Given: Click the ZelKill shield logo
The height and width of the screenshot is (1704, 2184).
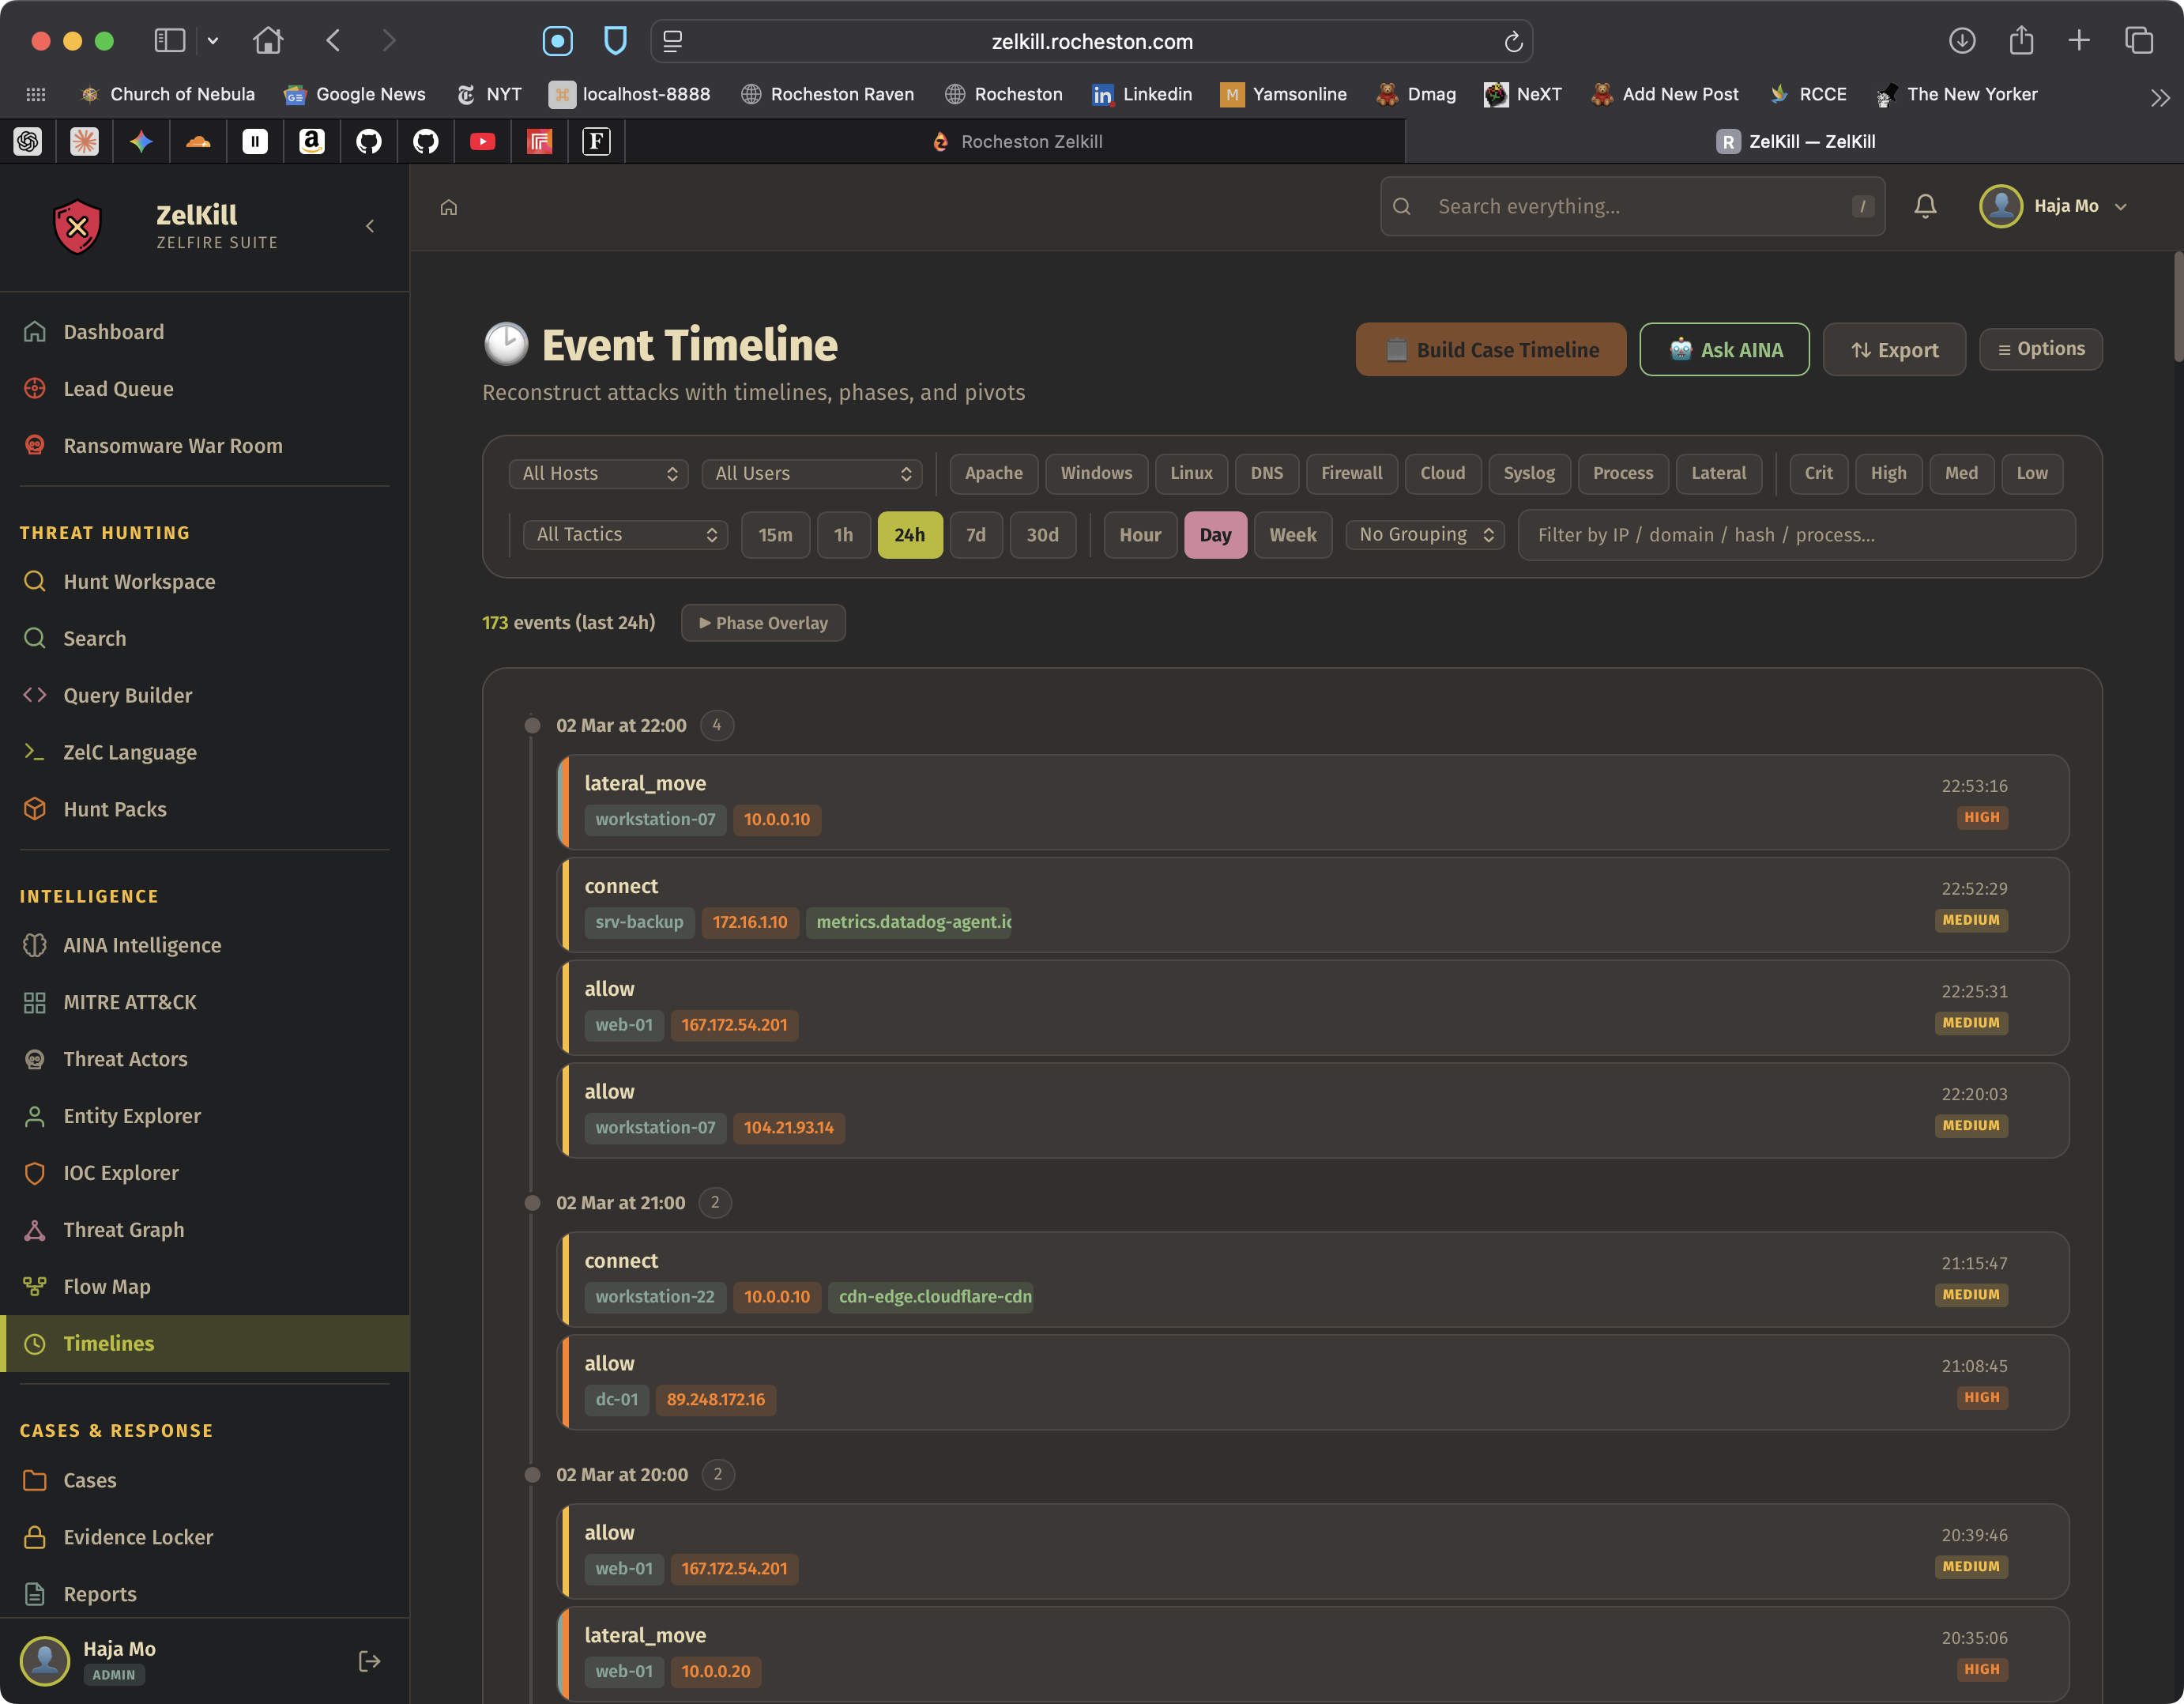Looking at the screenshot, I should pos(77,226).
